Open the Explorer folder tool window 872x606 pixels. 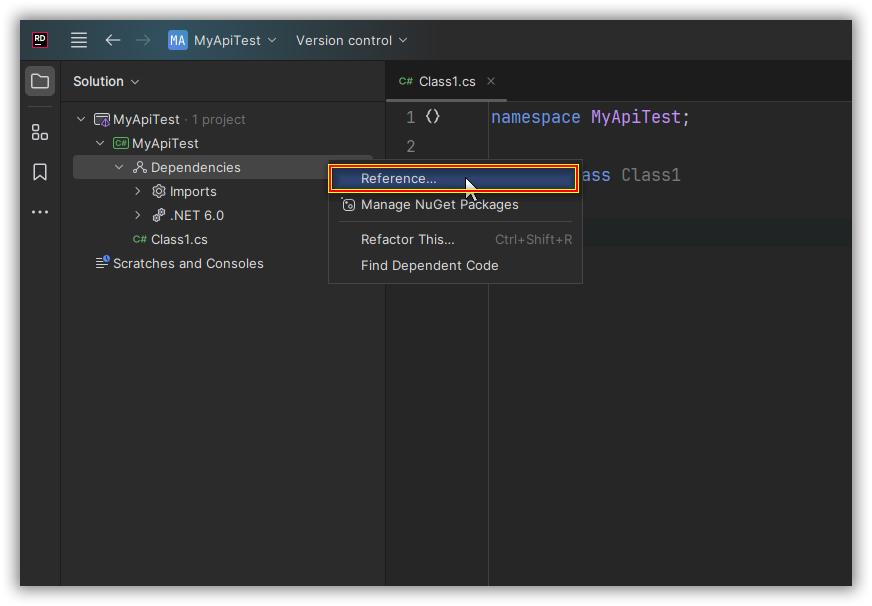point(40,81)
